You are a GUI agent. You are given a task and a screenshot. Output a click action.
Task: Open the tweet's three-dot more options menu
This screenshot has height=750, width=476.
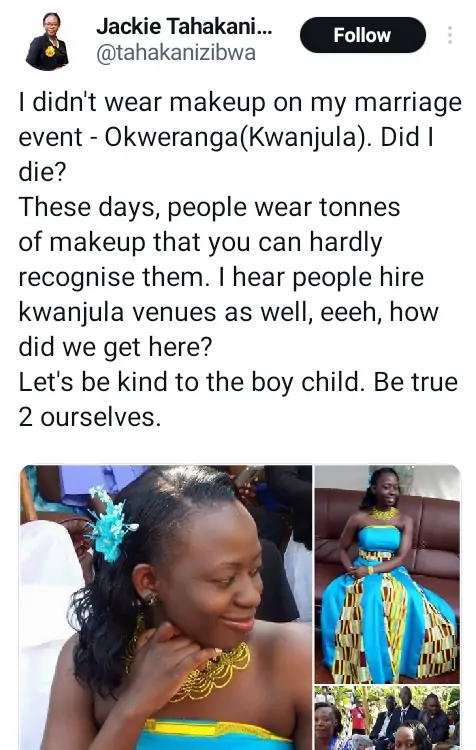[x=449, y=35]
